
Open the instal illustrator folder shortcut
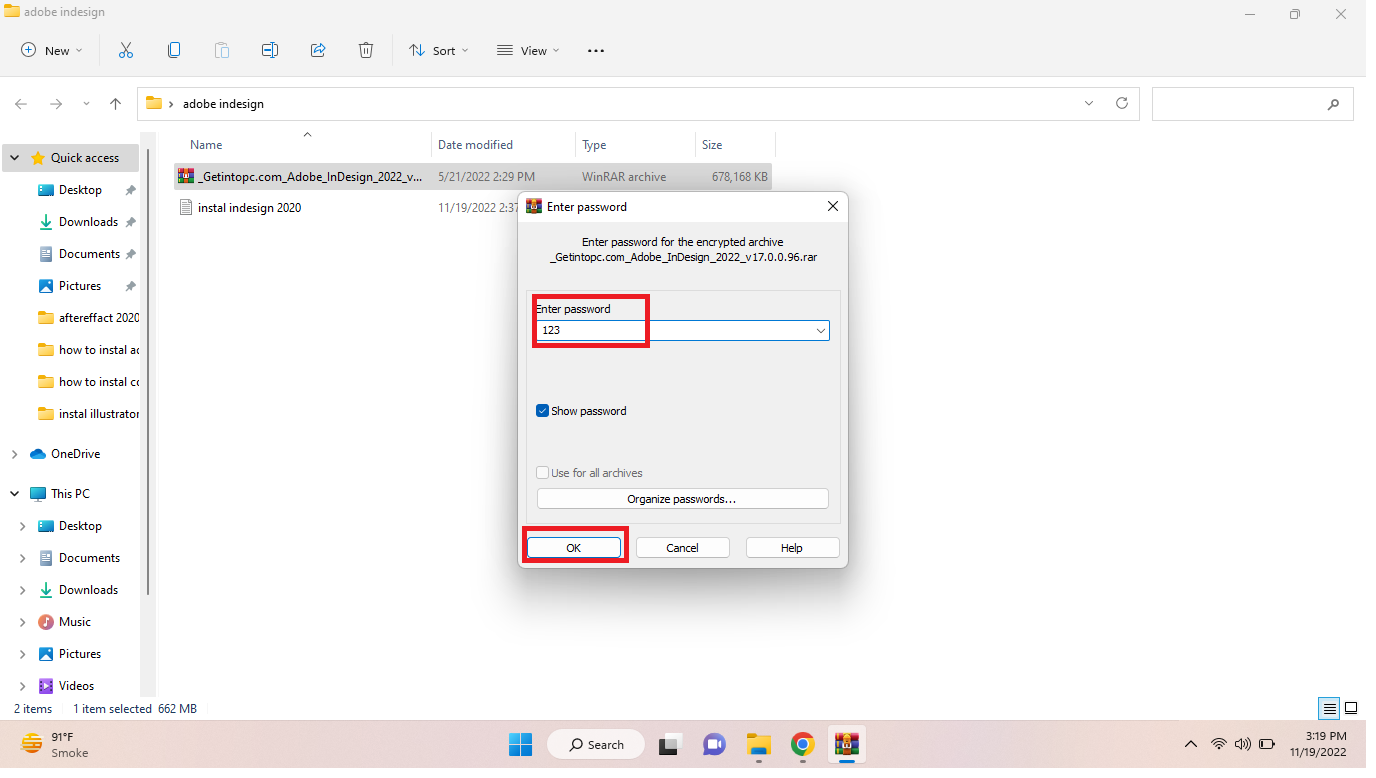tap(88, 414)
